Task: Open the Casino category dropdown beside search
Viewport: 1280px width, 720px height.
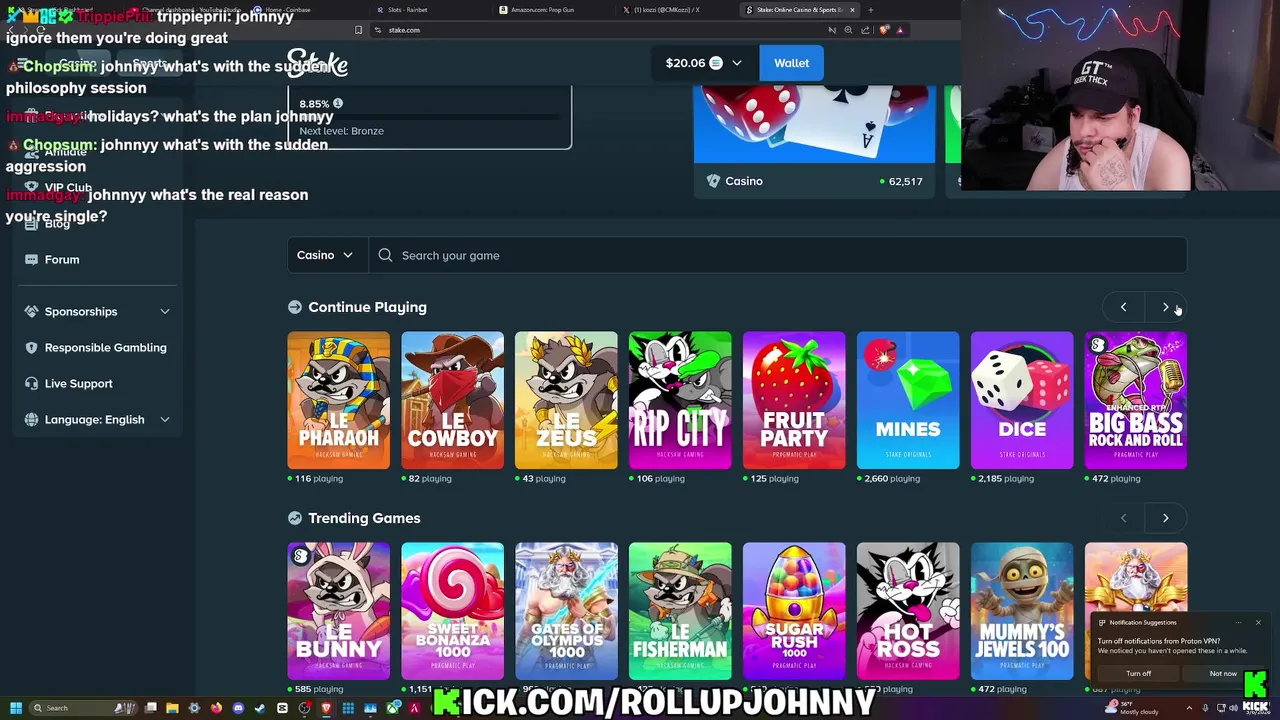Action: pyautogui.click(x=327, y=255)
